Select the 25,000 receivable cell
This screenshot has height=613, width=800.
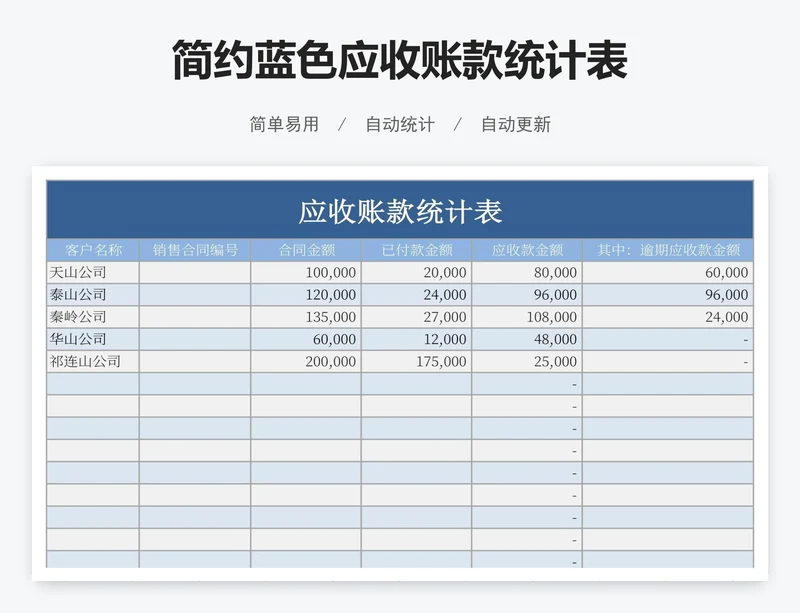pyautogui.click(x=527, y=361)
